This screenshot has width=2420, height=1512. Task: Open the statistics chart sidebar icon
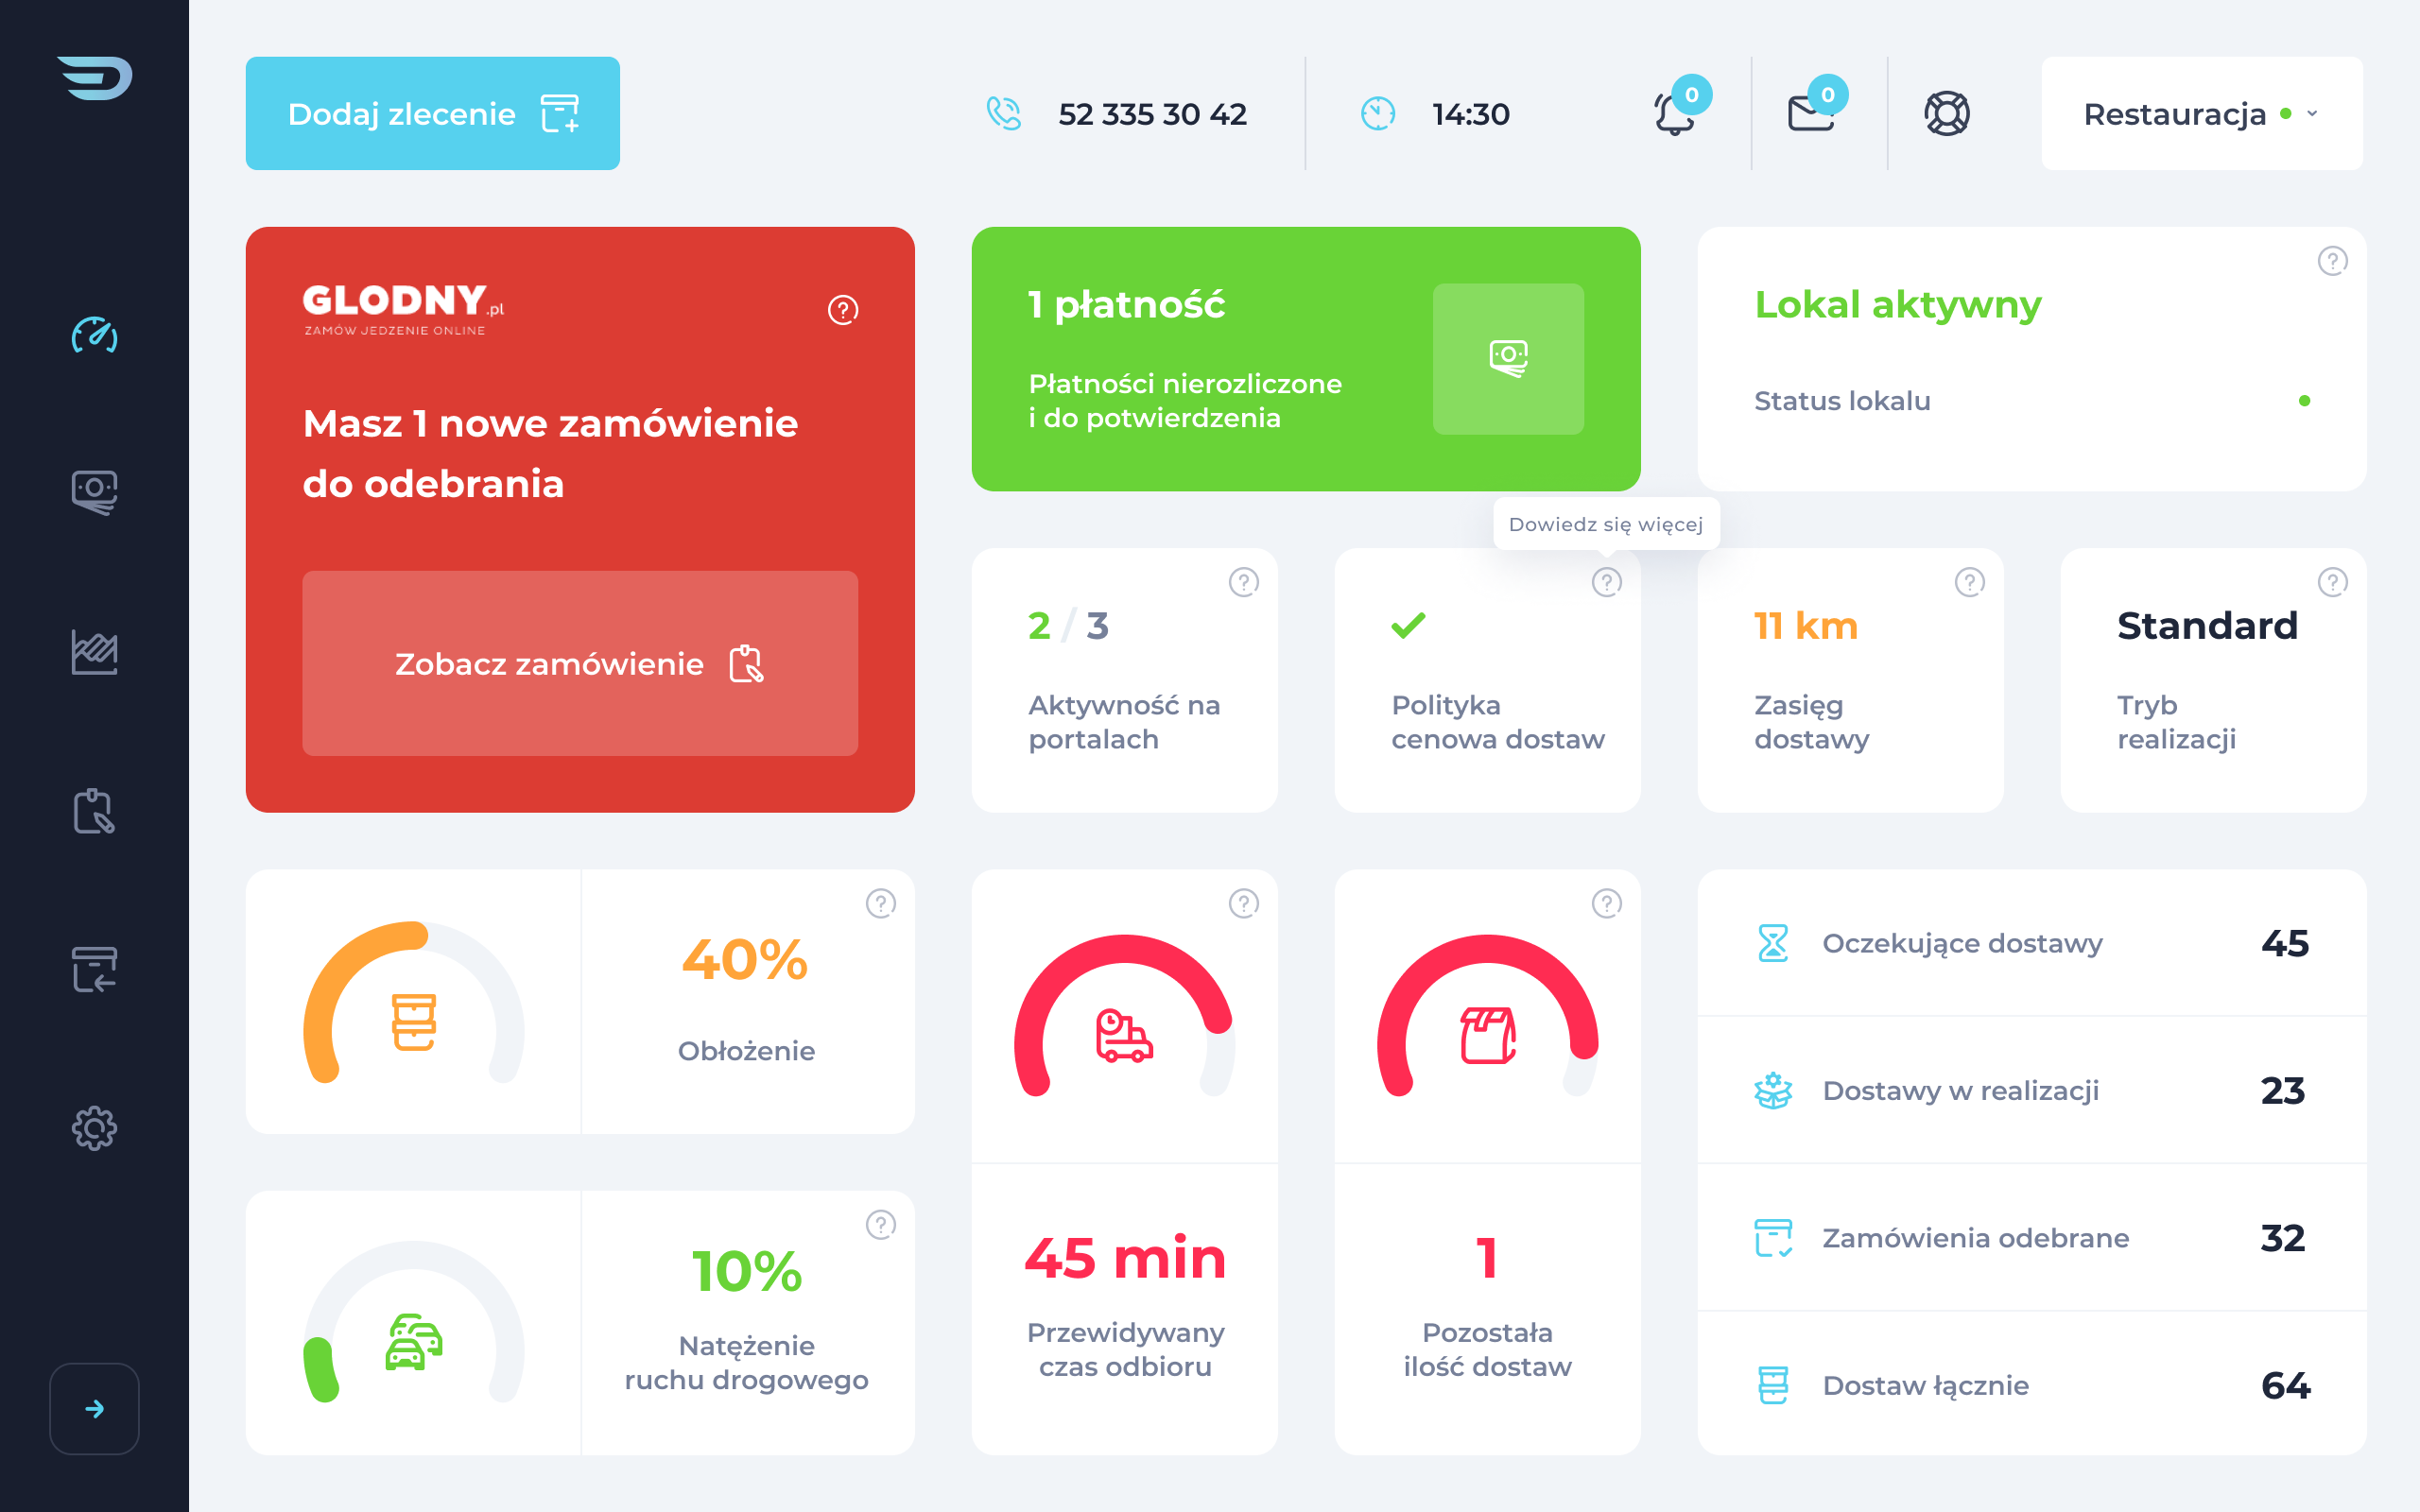click(95, 652)
